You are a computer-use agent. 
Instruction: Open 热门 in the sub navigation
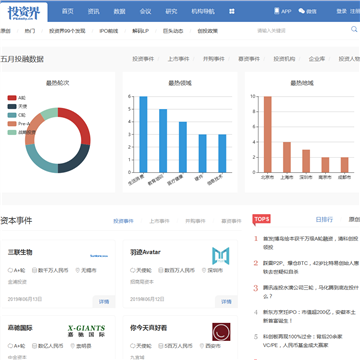pos(29,31)
